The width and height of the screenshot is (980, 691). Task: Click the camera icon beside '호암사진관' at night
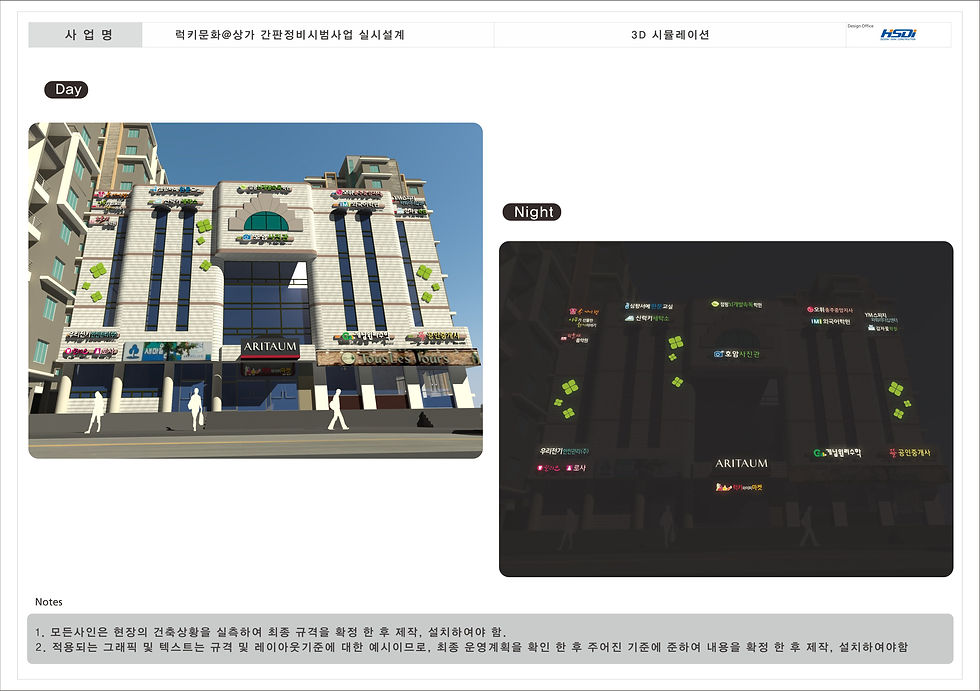click(719, 354)
